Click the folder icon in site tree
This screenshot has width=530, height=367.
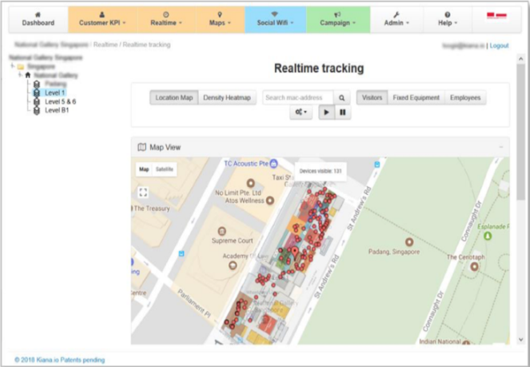pos(21,67)
